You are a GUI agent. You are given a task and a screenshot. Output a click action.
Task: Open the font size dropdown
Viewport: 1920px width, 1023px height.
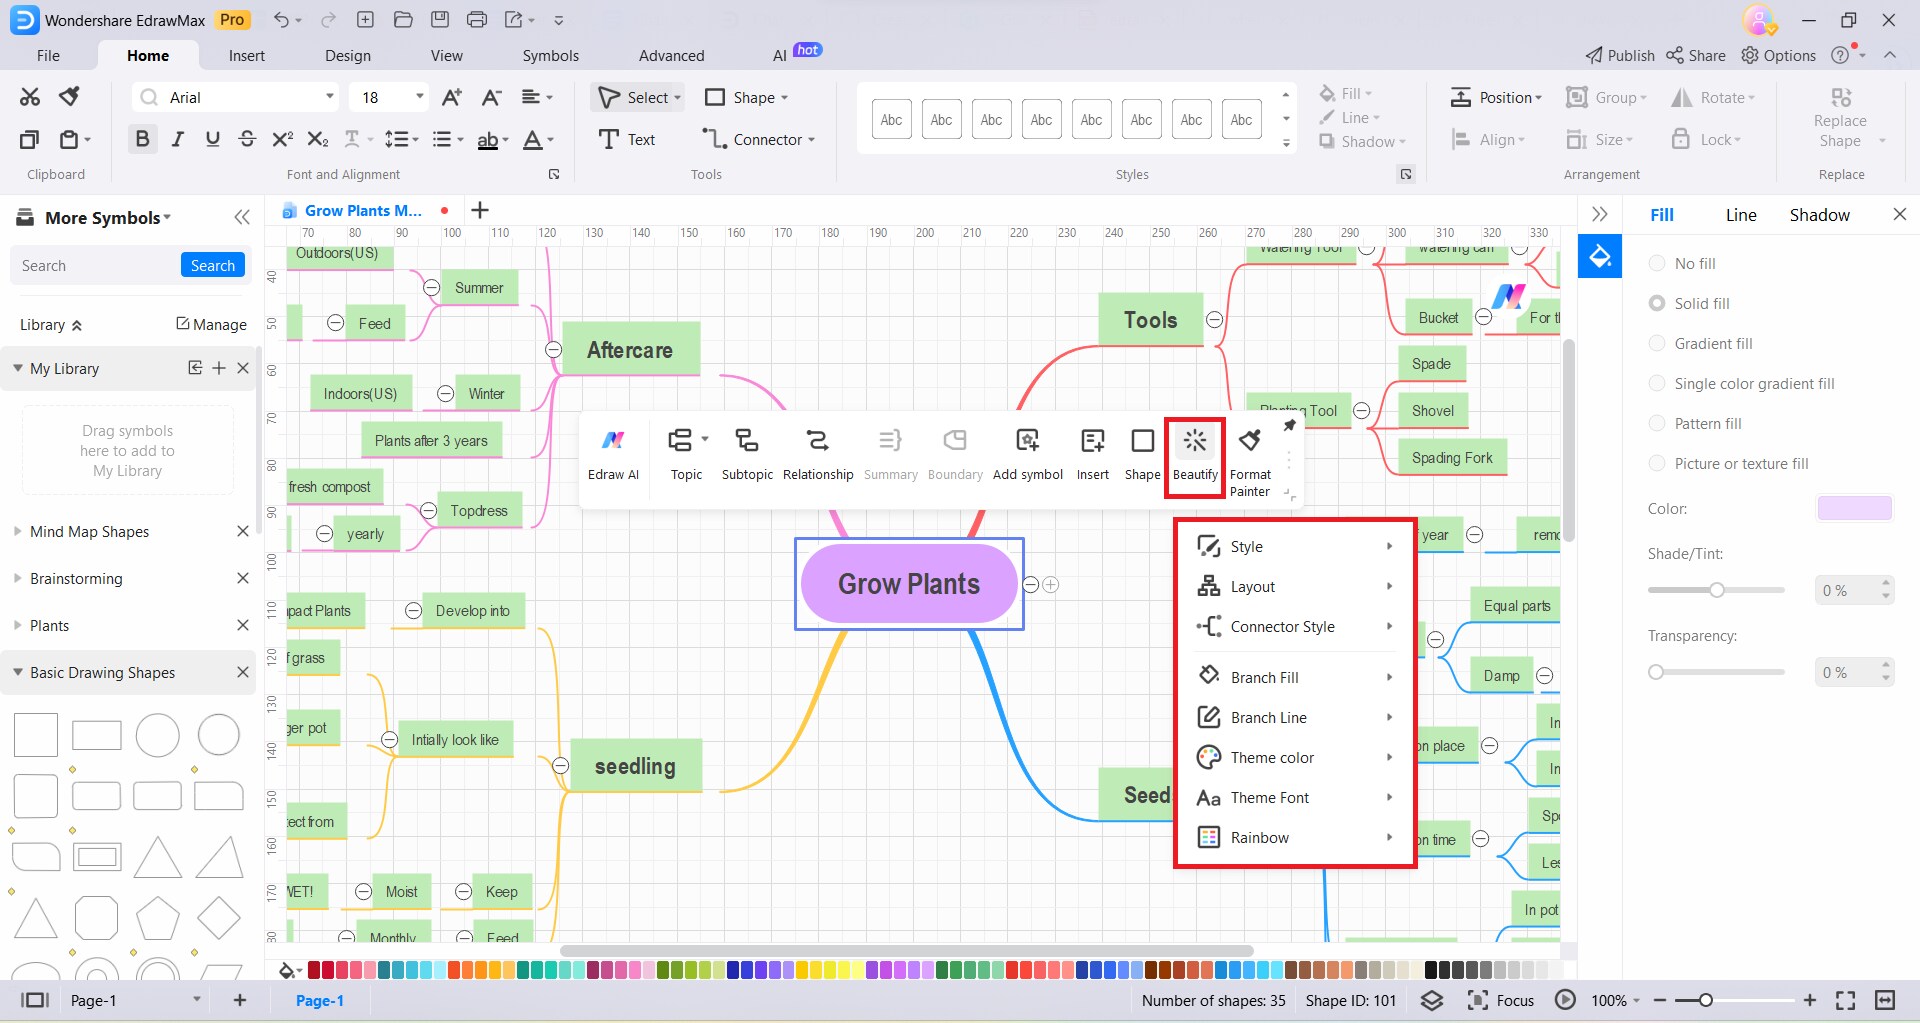420,97
